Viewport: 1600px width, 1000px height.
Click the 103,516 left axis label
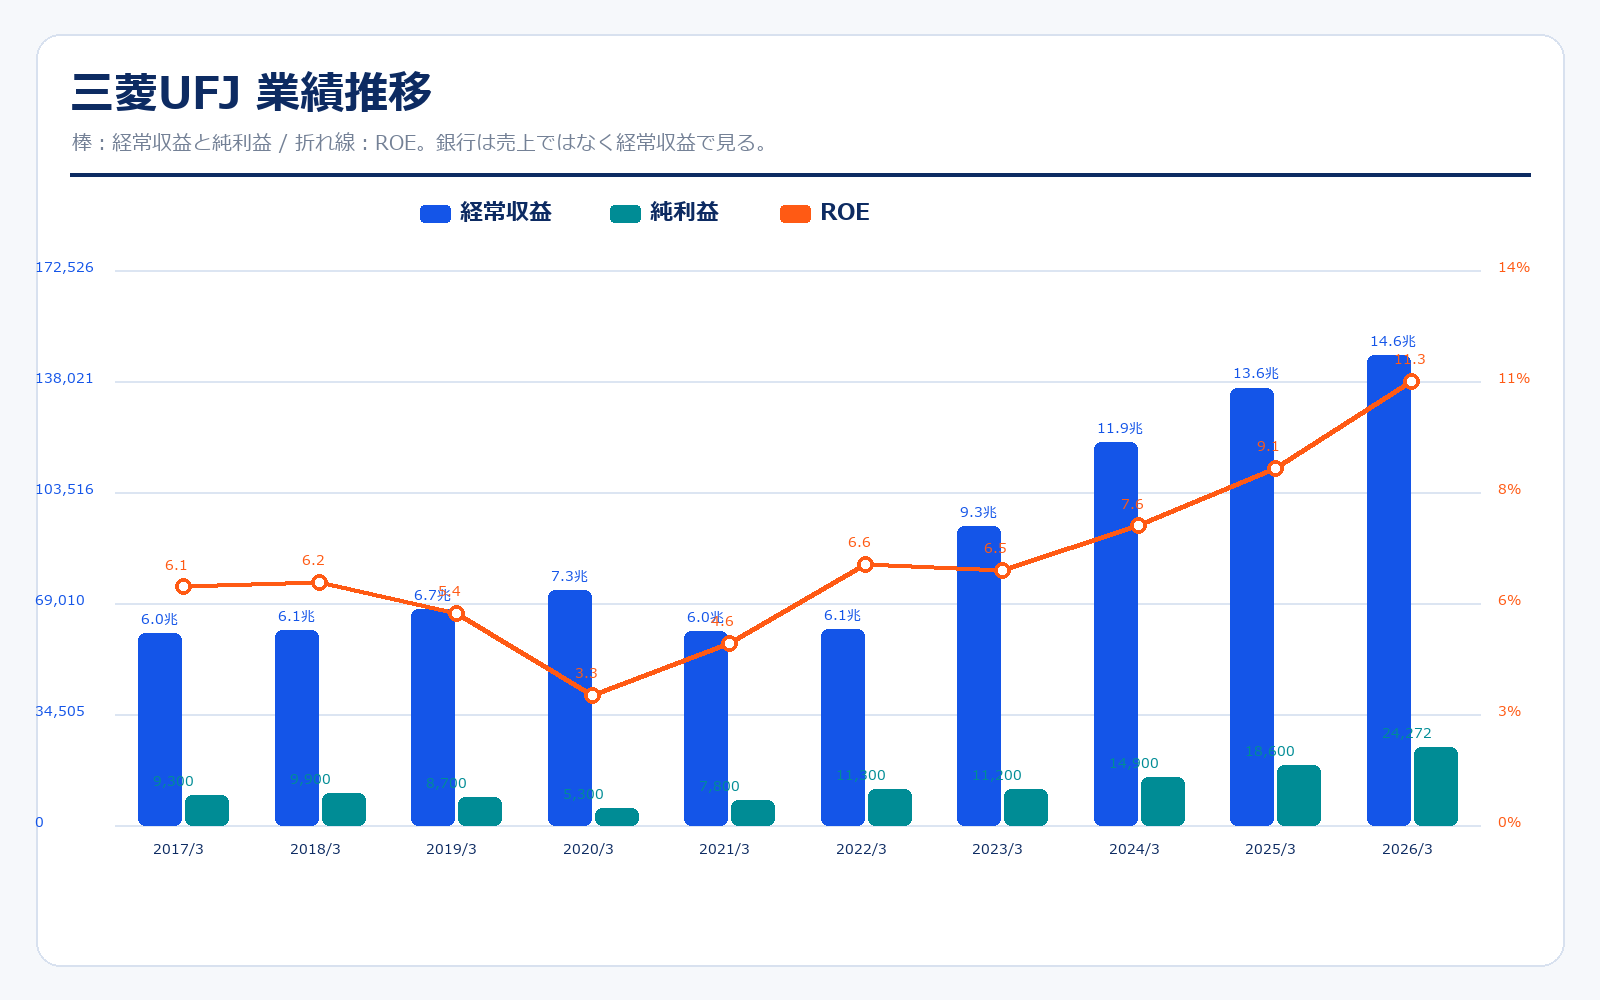pos(65,490)
